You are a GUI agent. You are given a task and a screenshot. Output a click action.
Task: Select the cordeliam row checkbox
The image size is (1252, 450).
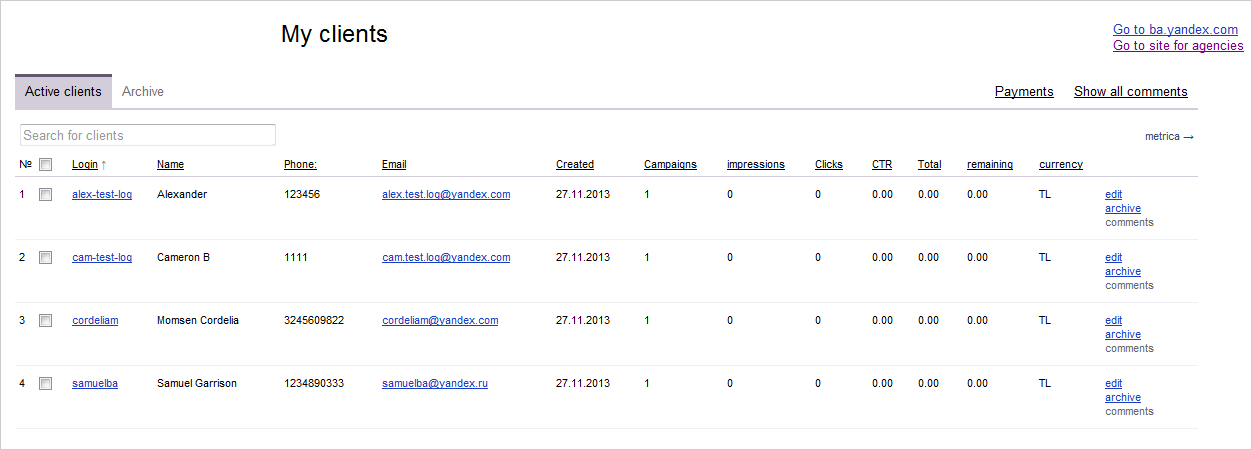pos(45,321)
